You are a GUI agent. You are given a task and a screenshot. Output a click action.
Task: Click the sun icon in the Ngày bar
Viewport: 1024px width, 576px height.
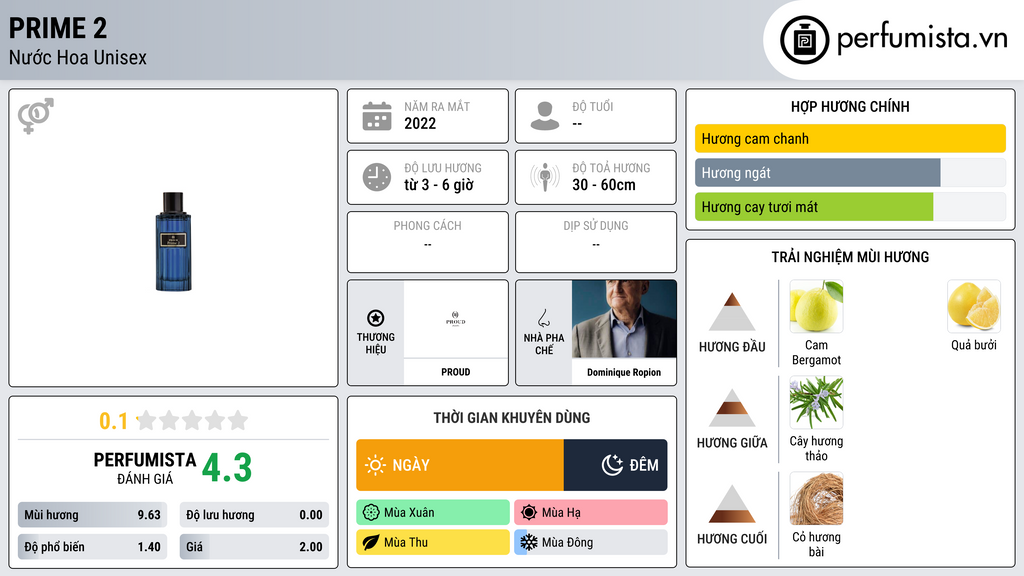[375, 465]
